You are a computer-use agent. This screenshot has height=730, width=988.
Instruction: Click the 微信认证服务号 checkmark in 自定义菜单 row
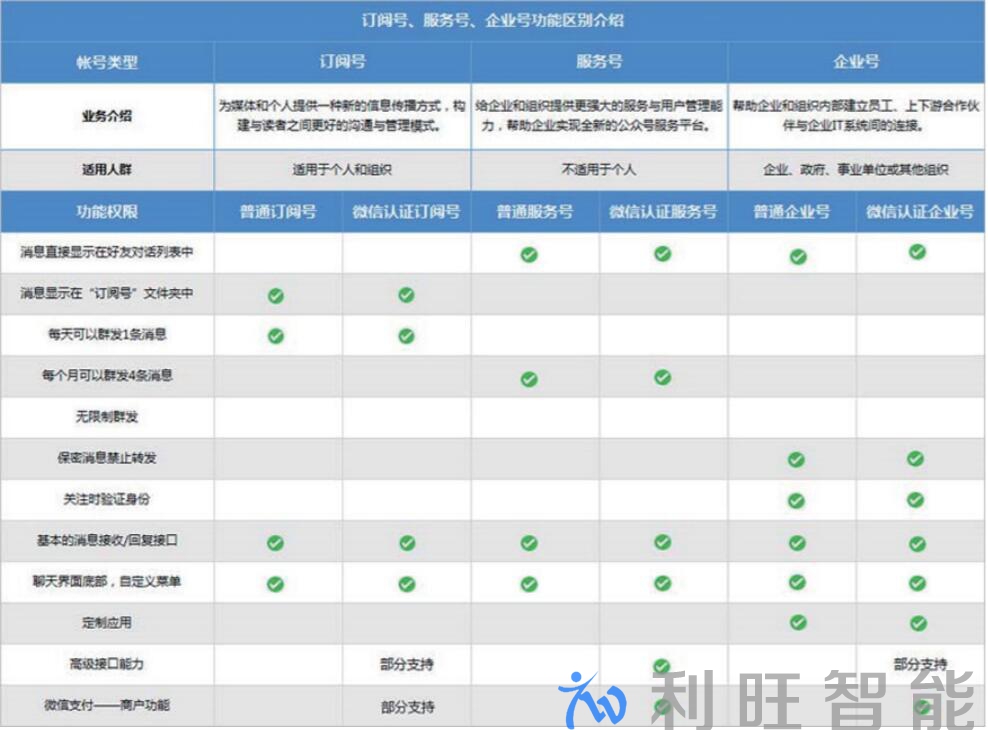[662, 583]
